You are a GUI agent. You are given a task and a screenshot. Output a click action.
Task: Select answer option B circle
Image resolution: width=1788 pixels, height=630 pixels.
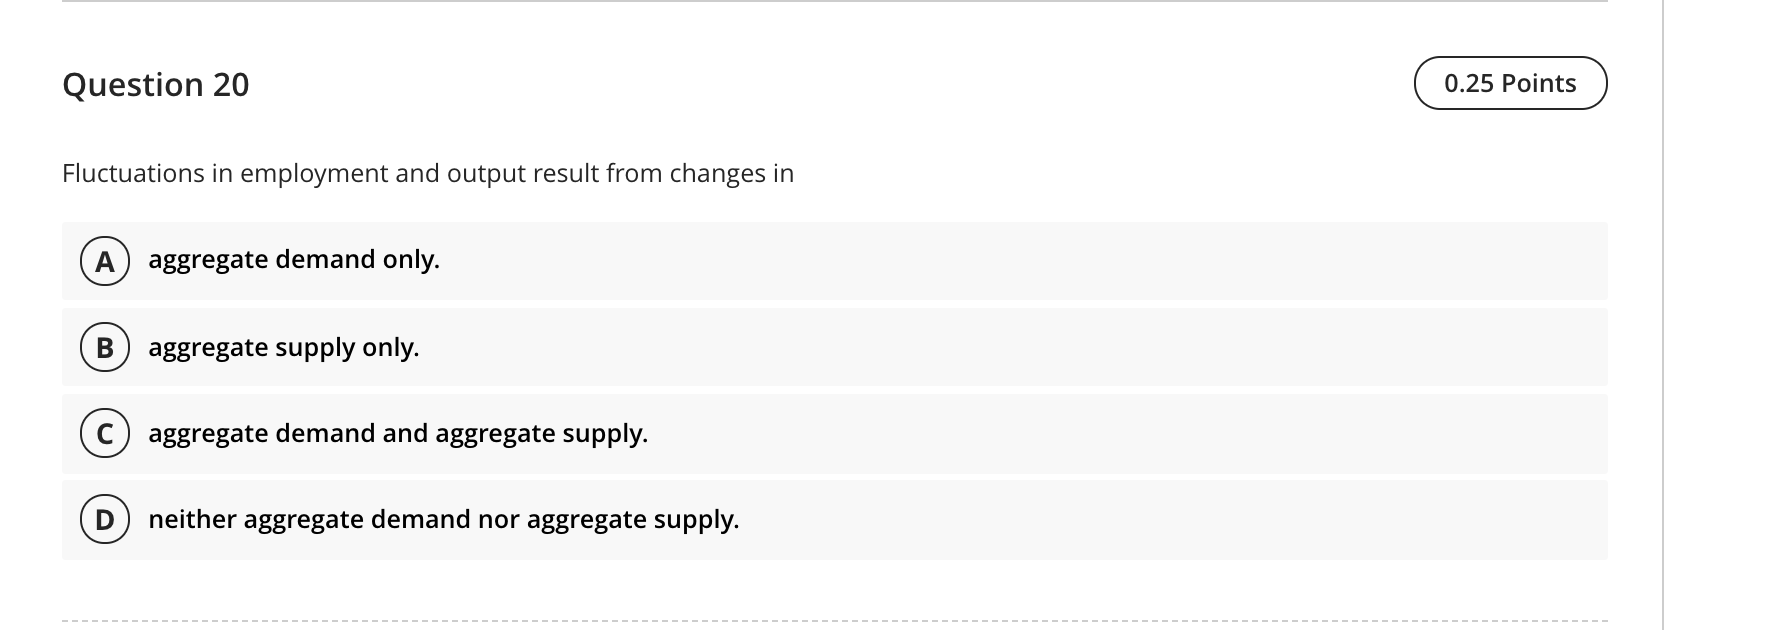pos(104,348)
